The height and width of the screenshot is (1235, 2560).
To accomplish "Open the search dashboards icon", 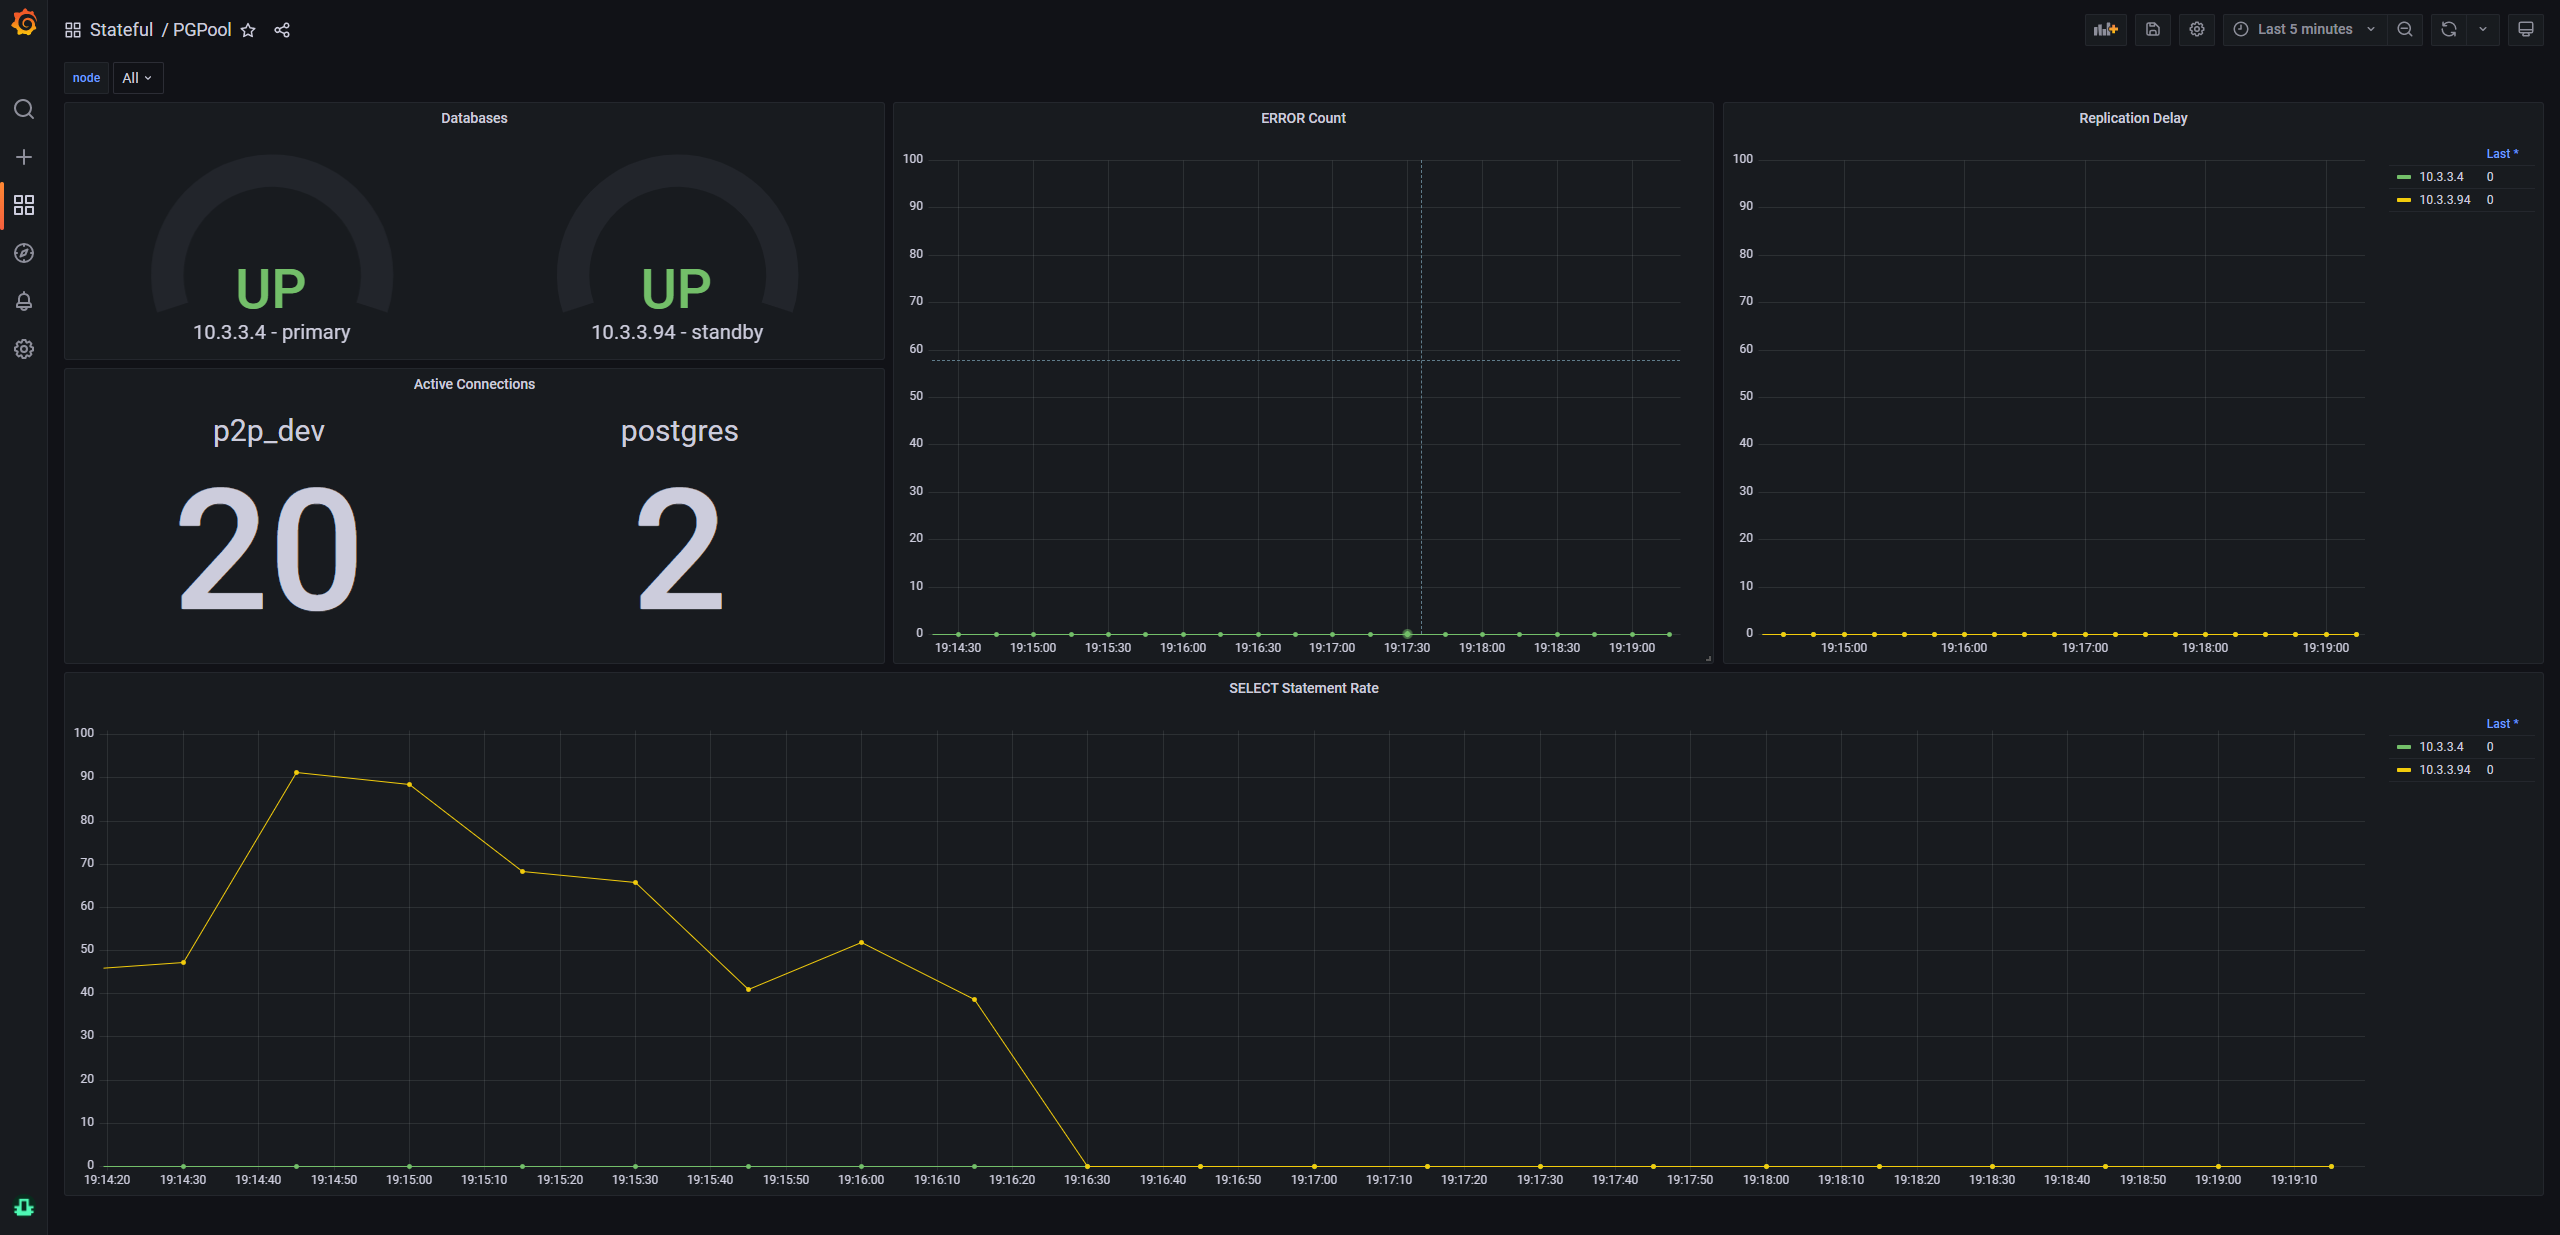I will [24, 109].
